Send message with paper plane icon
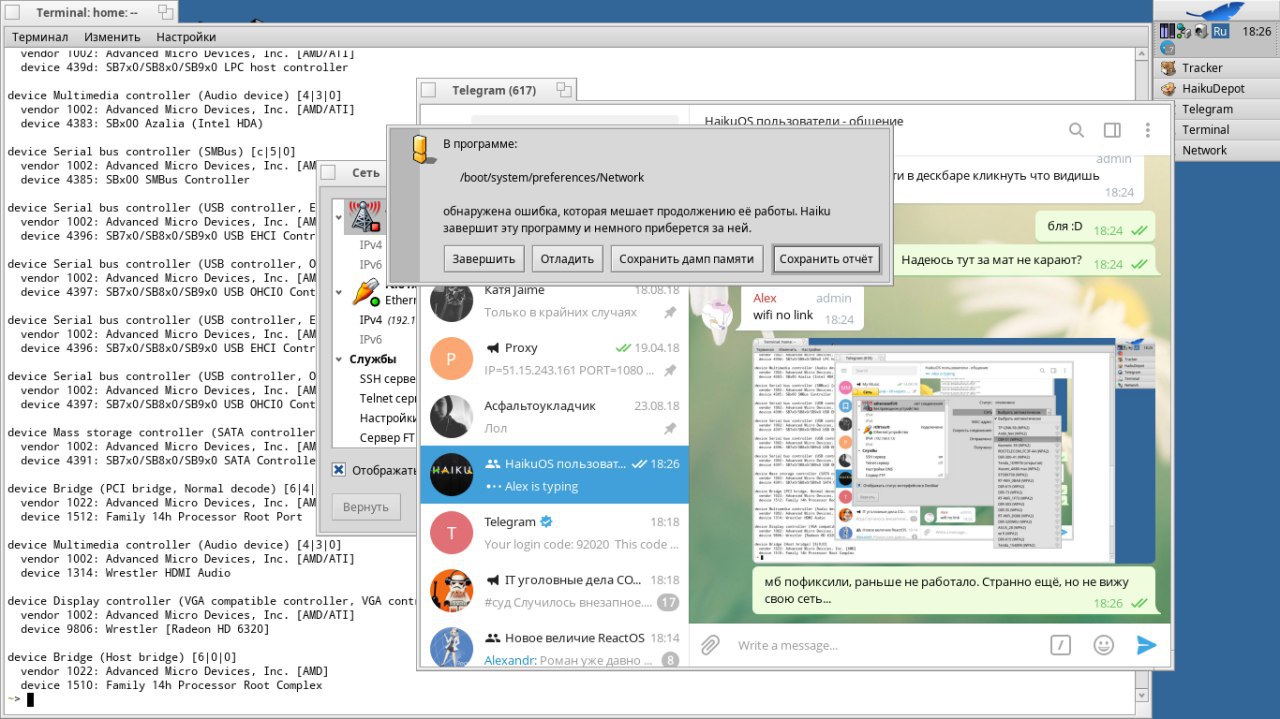Viewport: 1280px width, 719px height. 1146,645
